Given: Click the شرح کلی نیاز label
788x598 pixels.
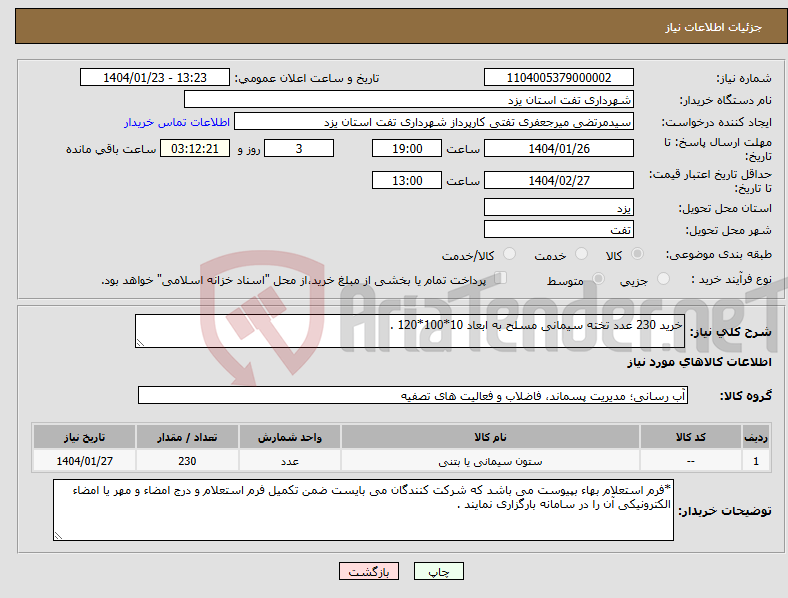Looking at the screenshot, I should point(731,332).
